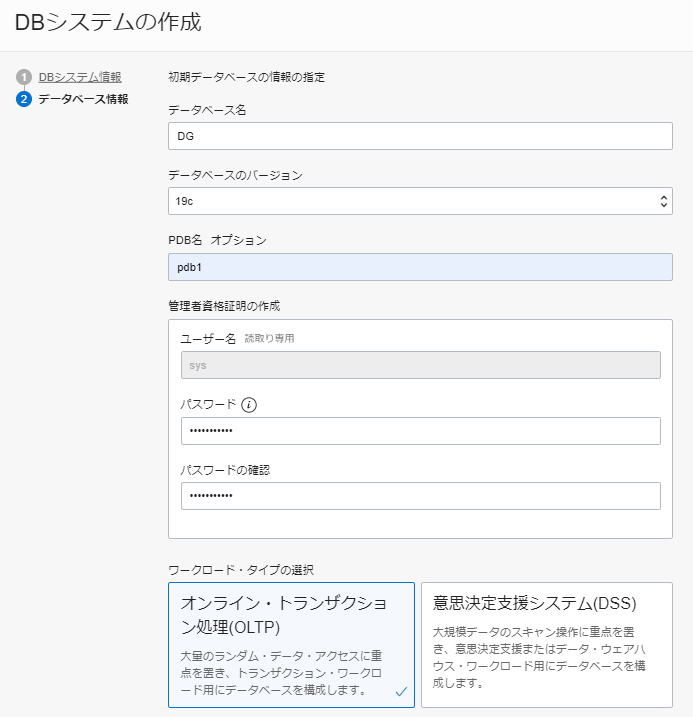Click the version dropdown arrow stepper

[664, 201]
